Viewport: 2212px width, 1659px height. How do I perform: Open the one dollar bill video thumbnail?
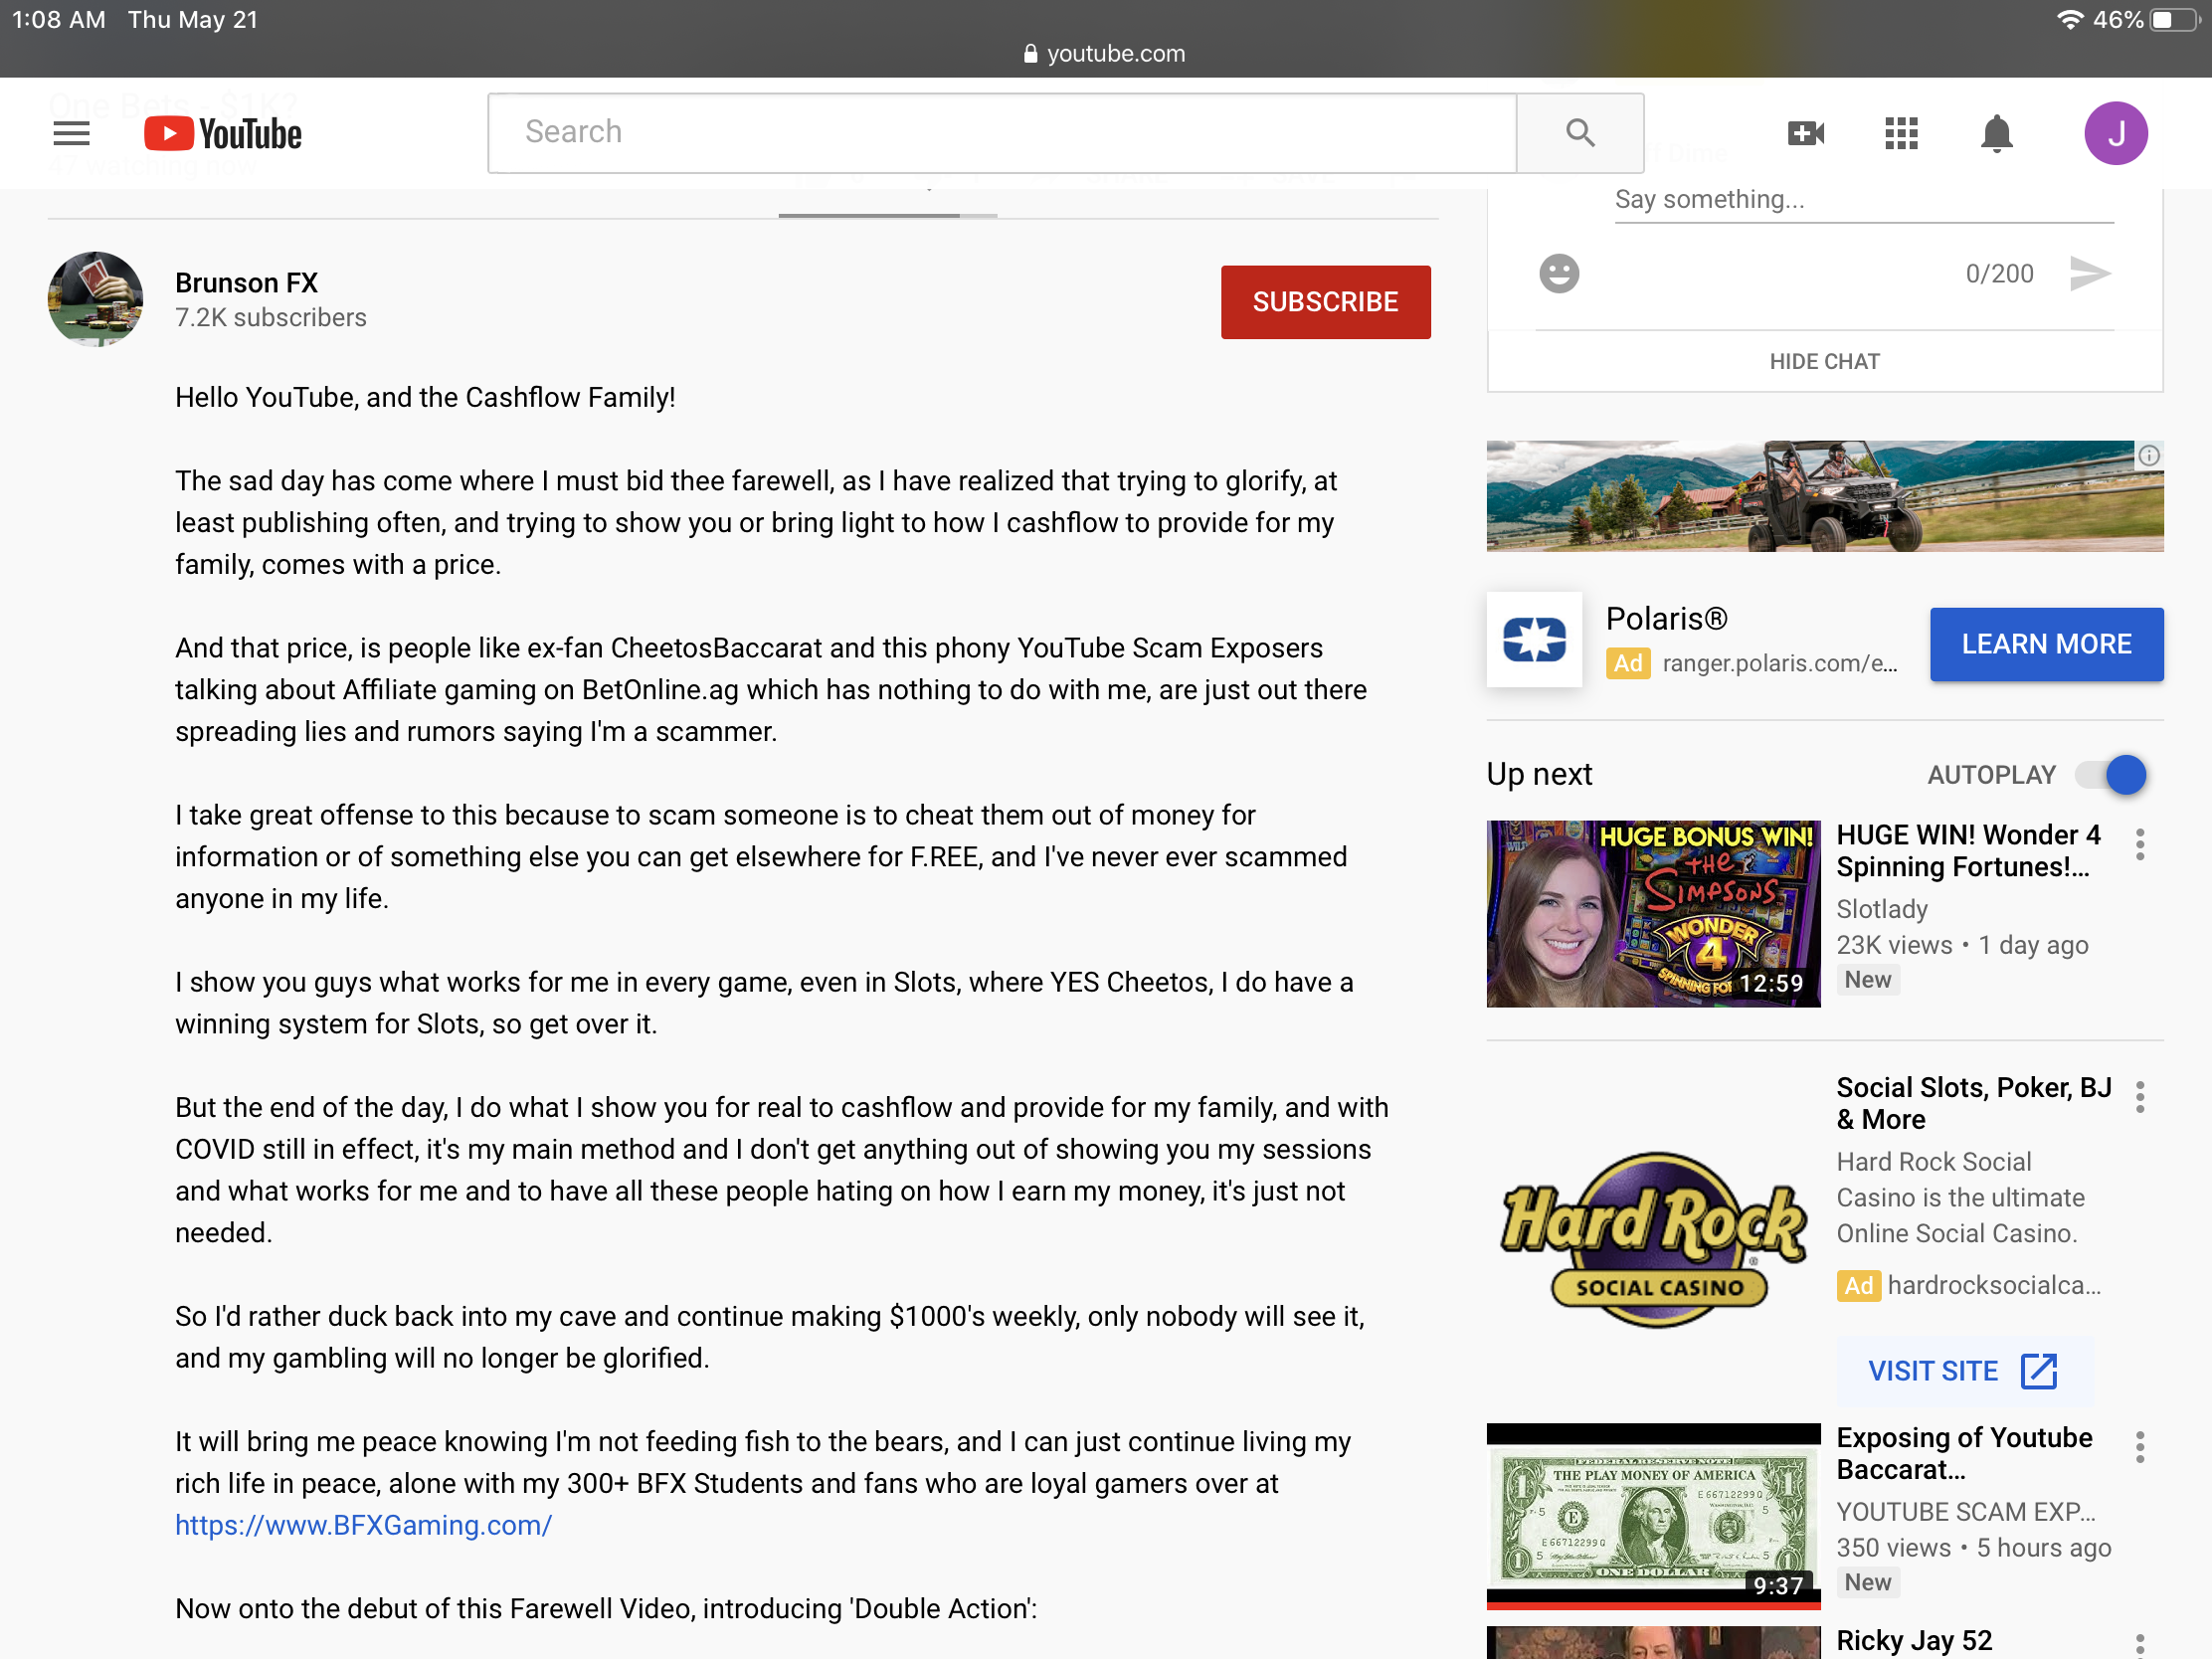coord(1653,1516)
